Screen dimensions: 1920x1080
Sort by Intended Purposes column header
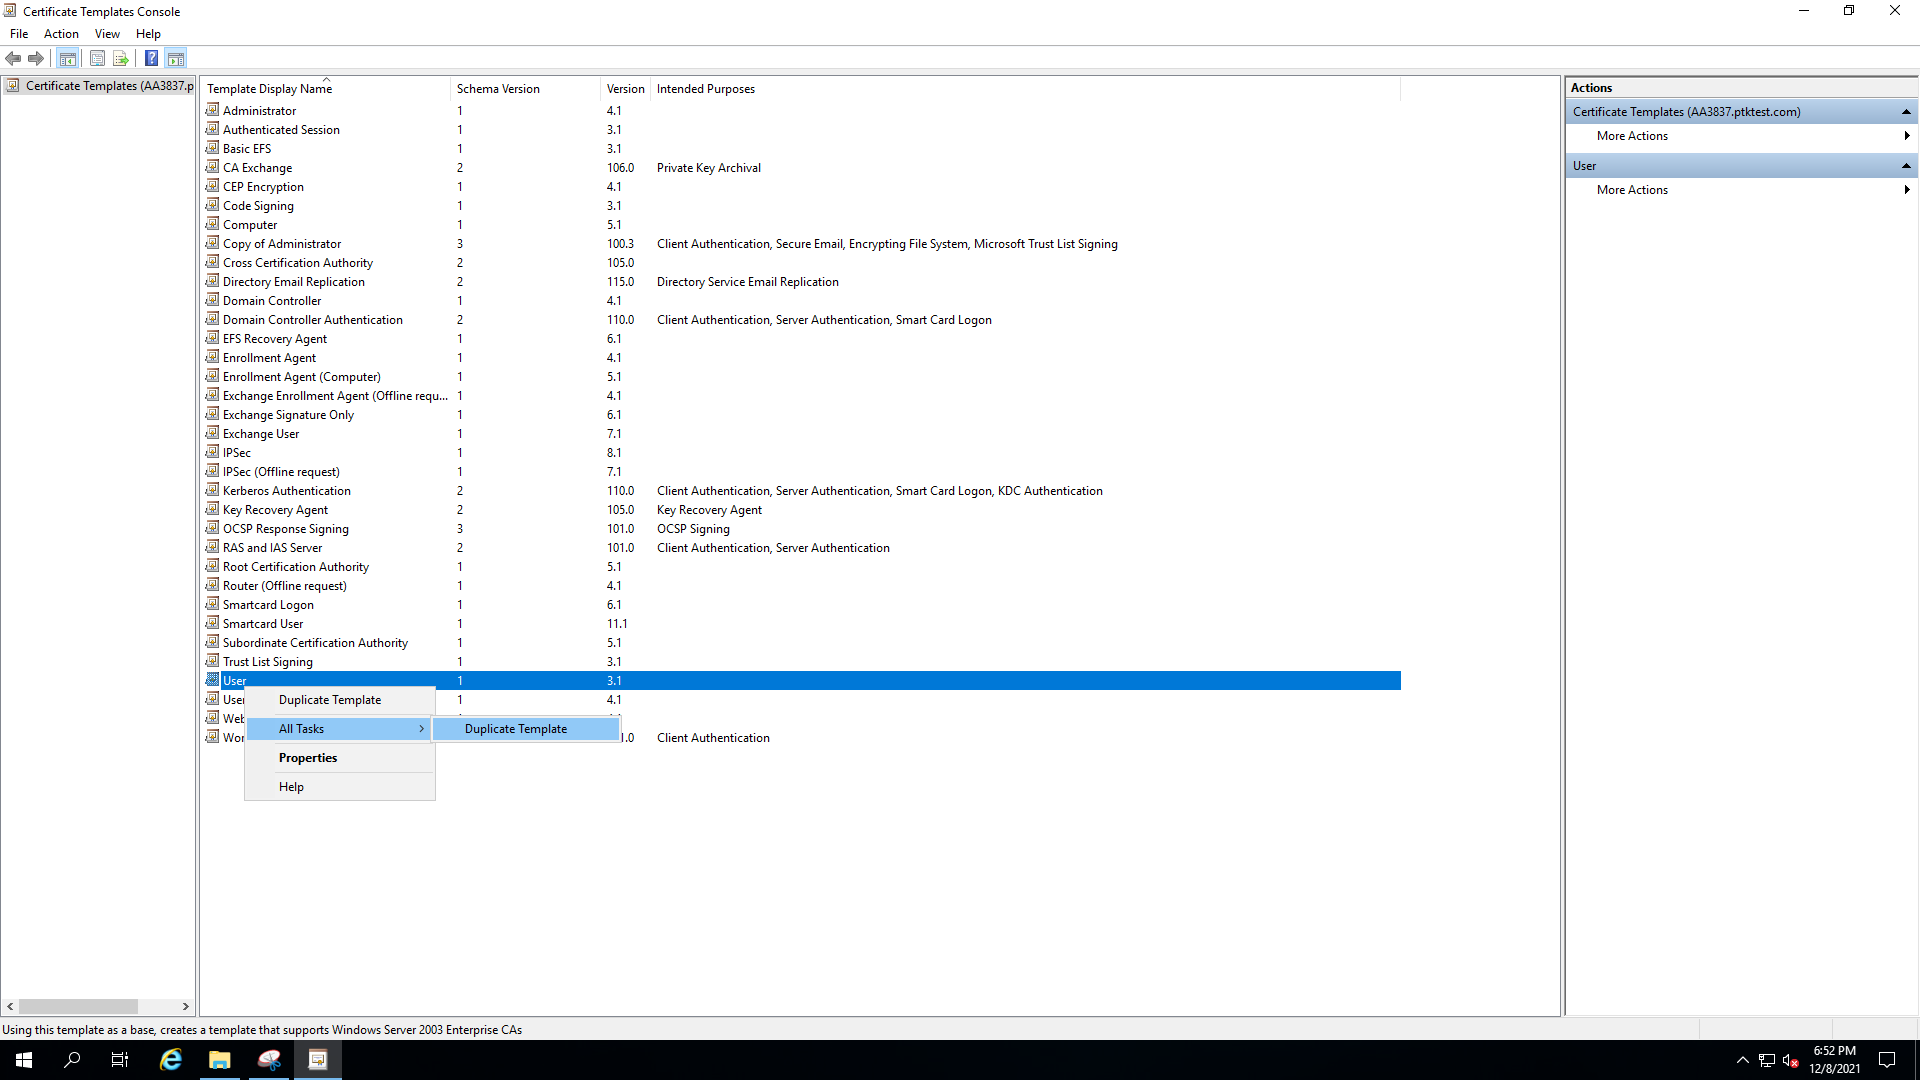(x=1025, y=89)
